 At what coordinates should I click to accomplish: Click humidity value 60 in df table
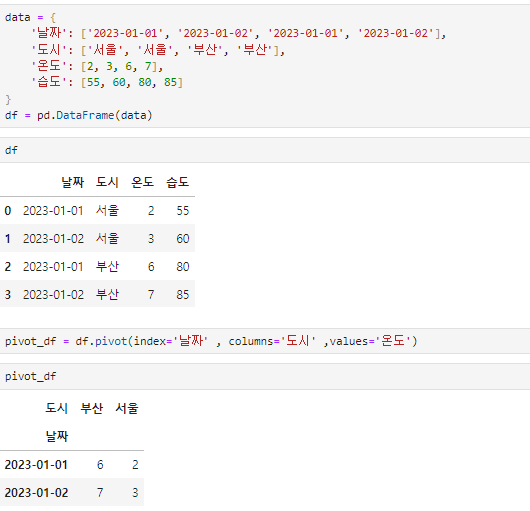[183, 239]
